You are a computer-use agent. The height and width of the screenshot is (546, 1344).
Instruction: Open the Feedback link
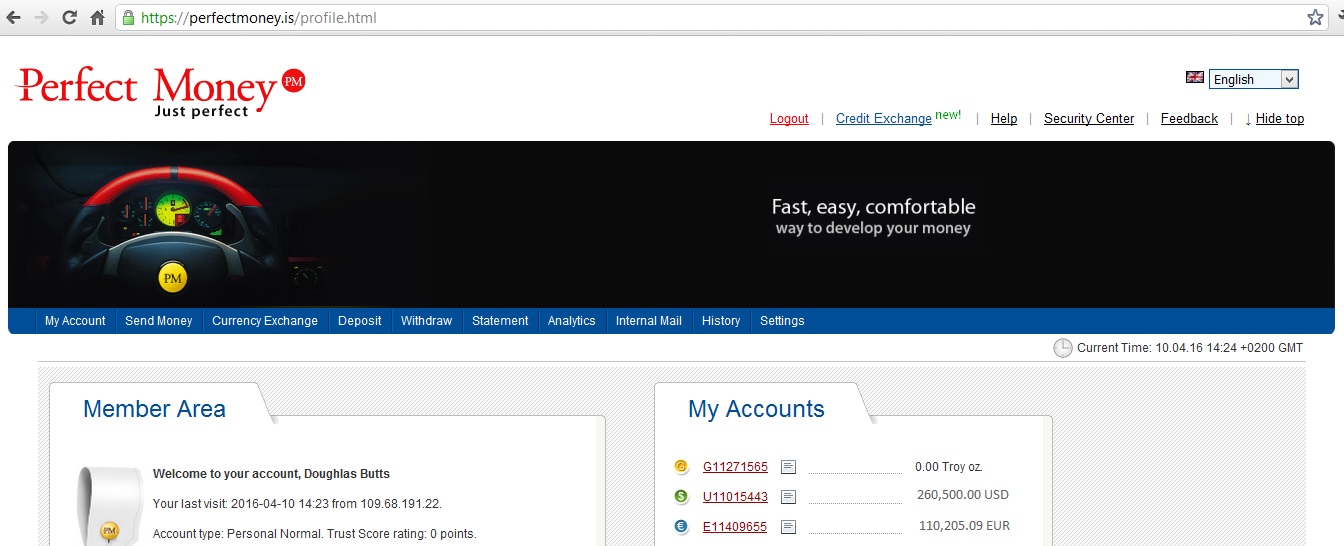(1189, 119)
